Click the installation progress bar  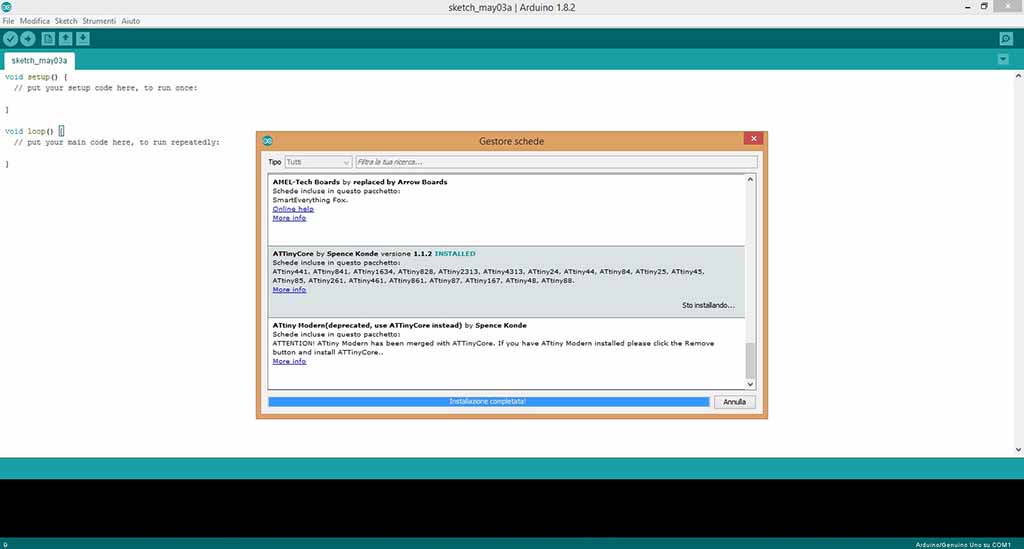tap(488, 402)
